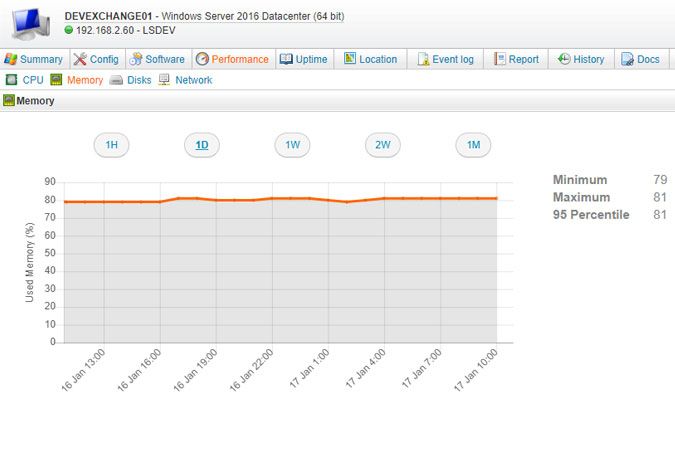Choose the 2W time range
The width and height of the screenshot is (675, 450).
click(382, 145)
